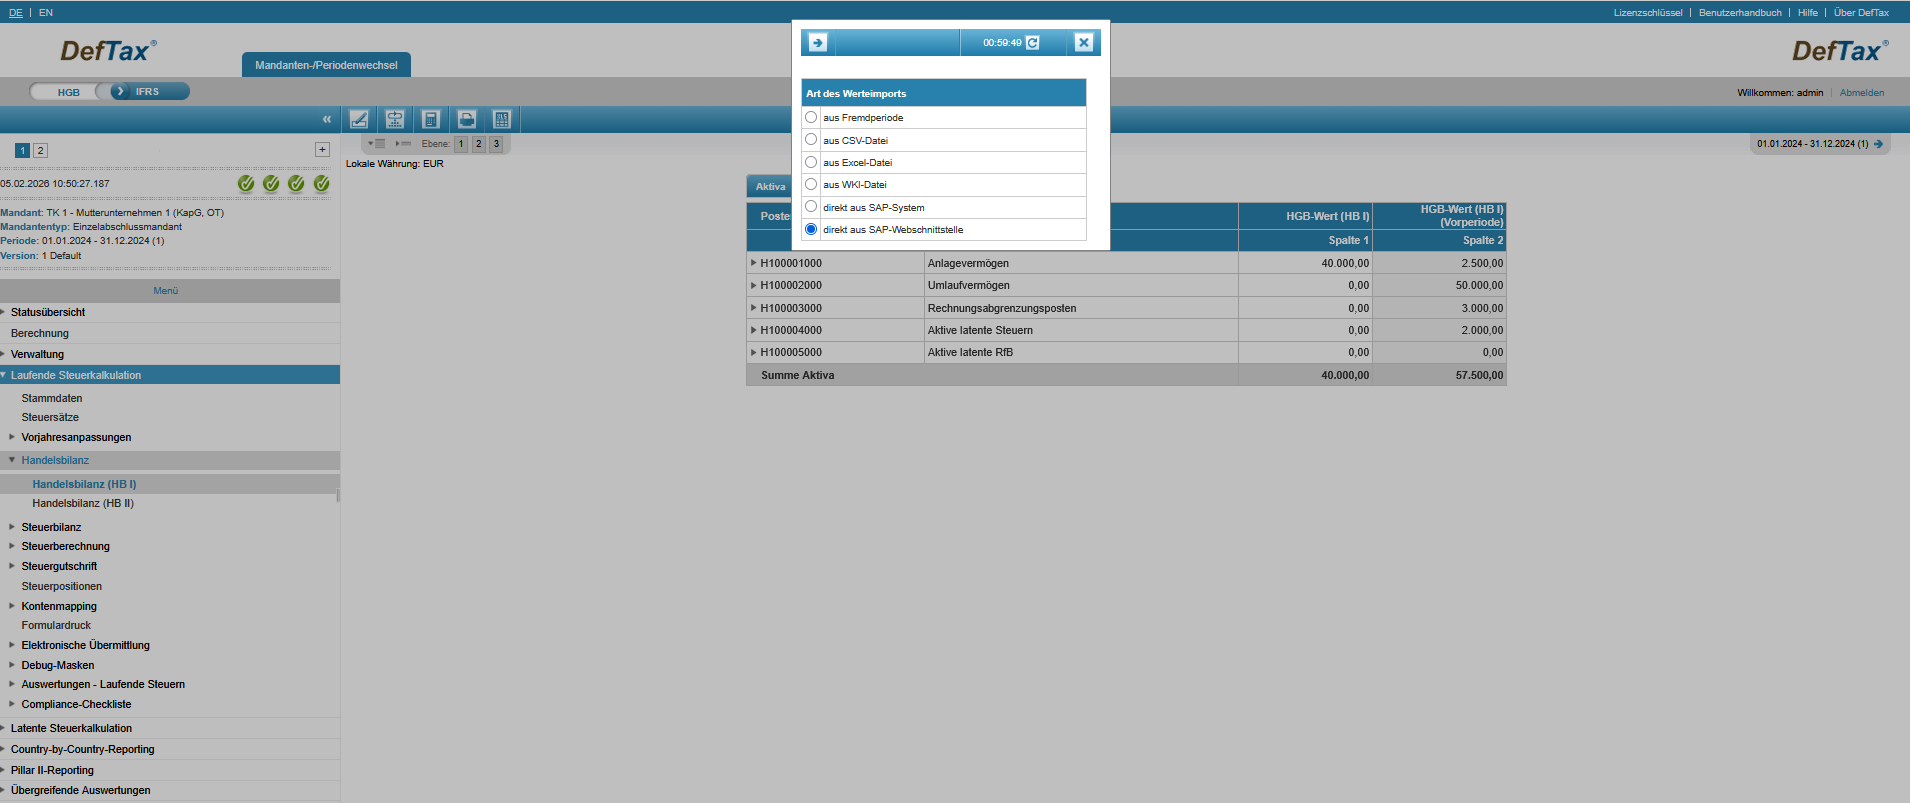The height and width of the screenshot is (803, 1910).
Task: Open the Mandanten-/Periodenwechsel tab
Action: pyautogui.click(x=326, y=65)
